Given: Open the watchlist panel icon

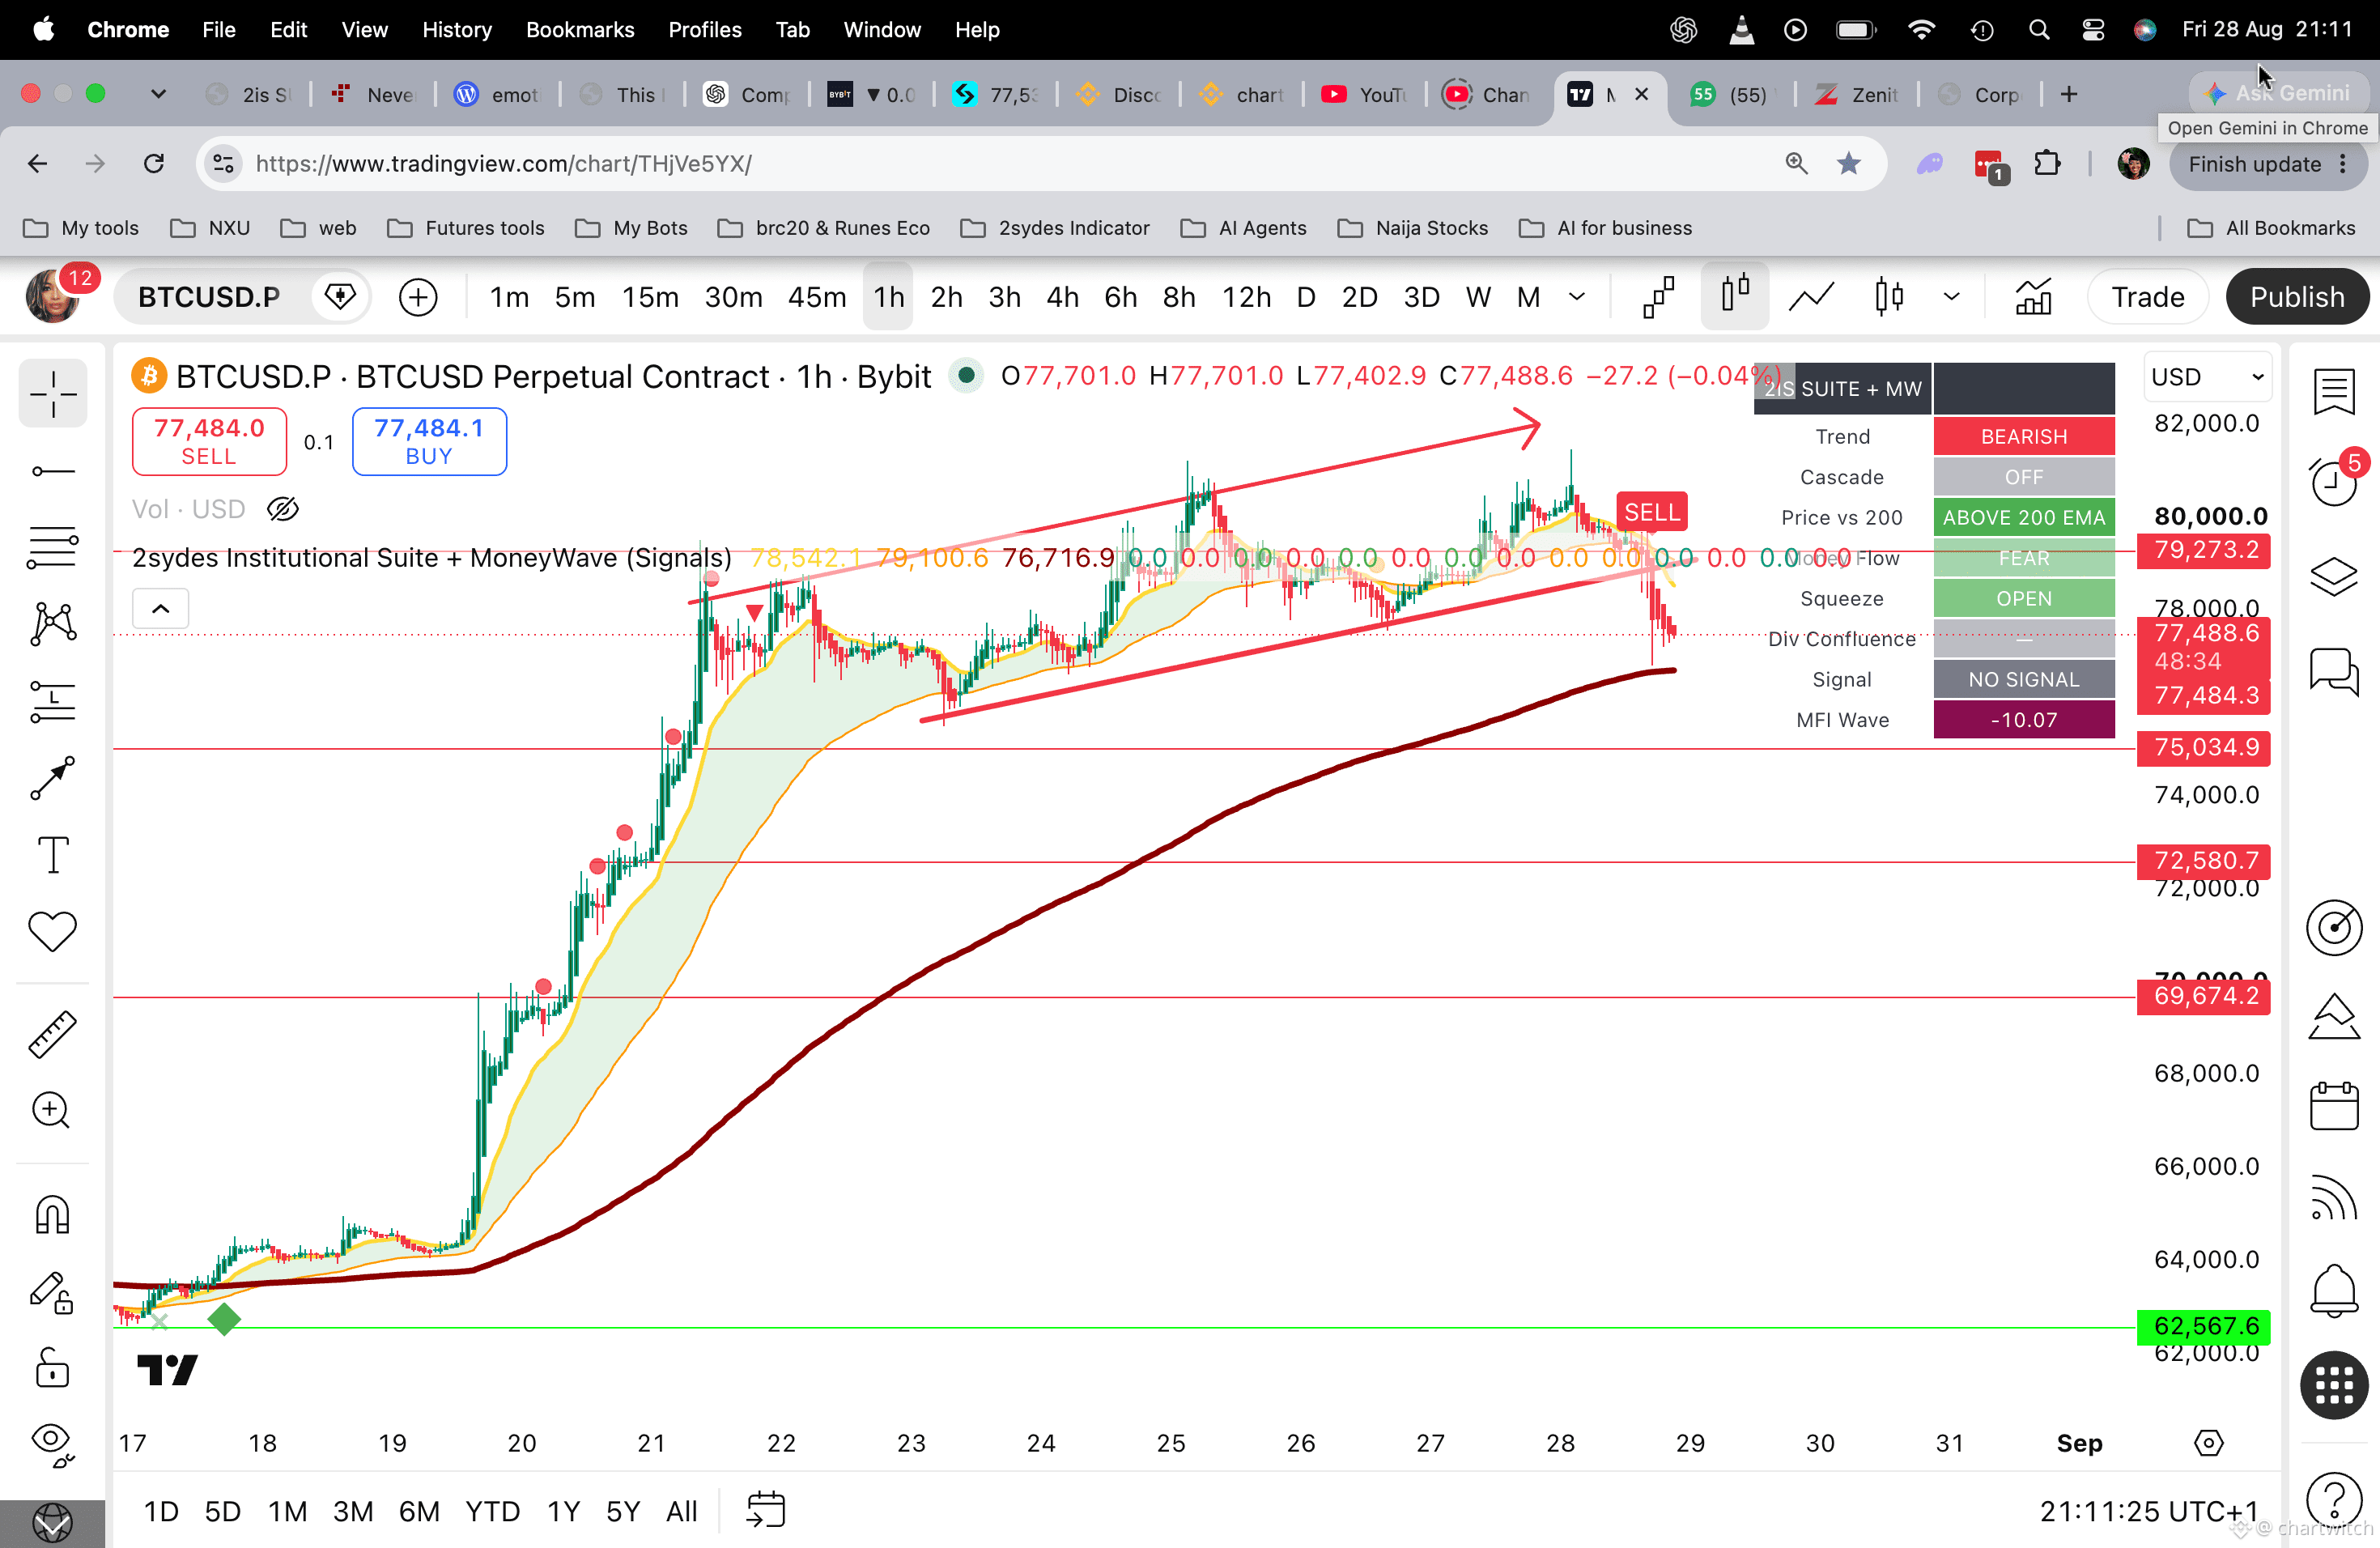Looking at the screenshot, I should [x=2334, y=391].
